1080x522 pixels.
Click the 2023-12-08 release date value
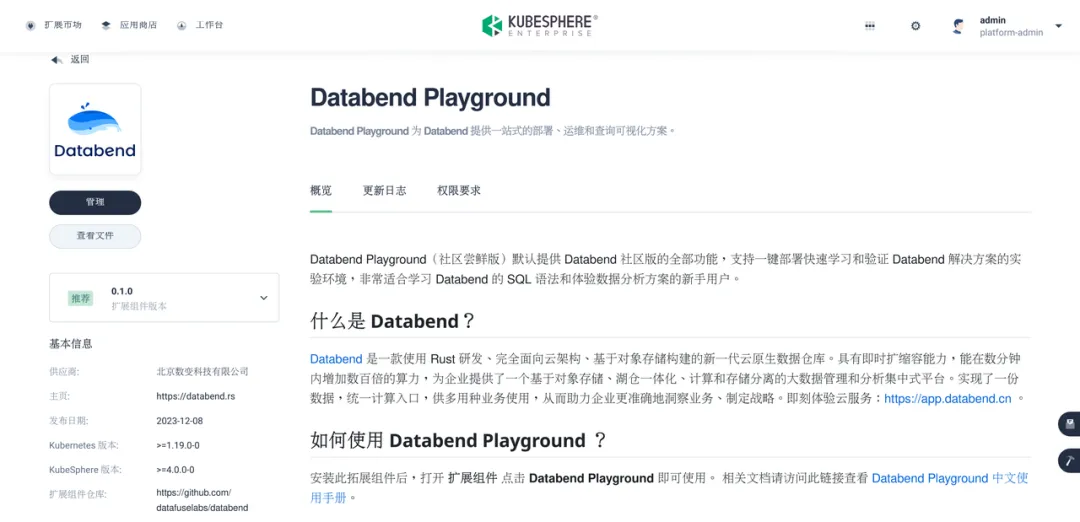click(x=180, y=421)
